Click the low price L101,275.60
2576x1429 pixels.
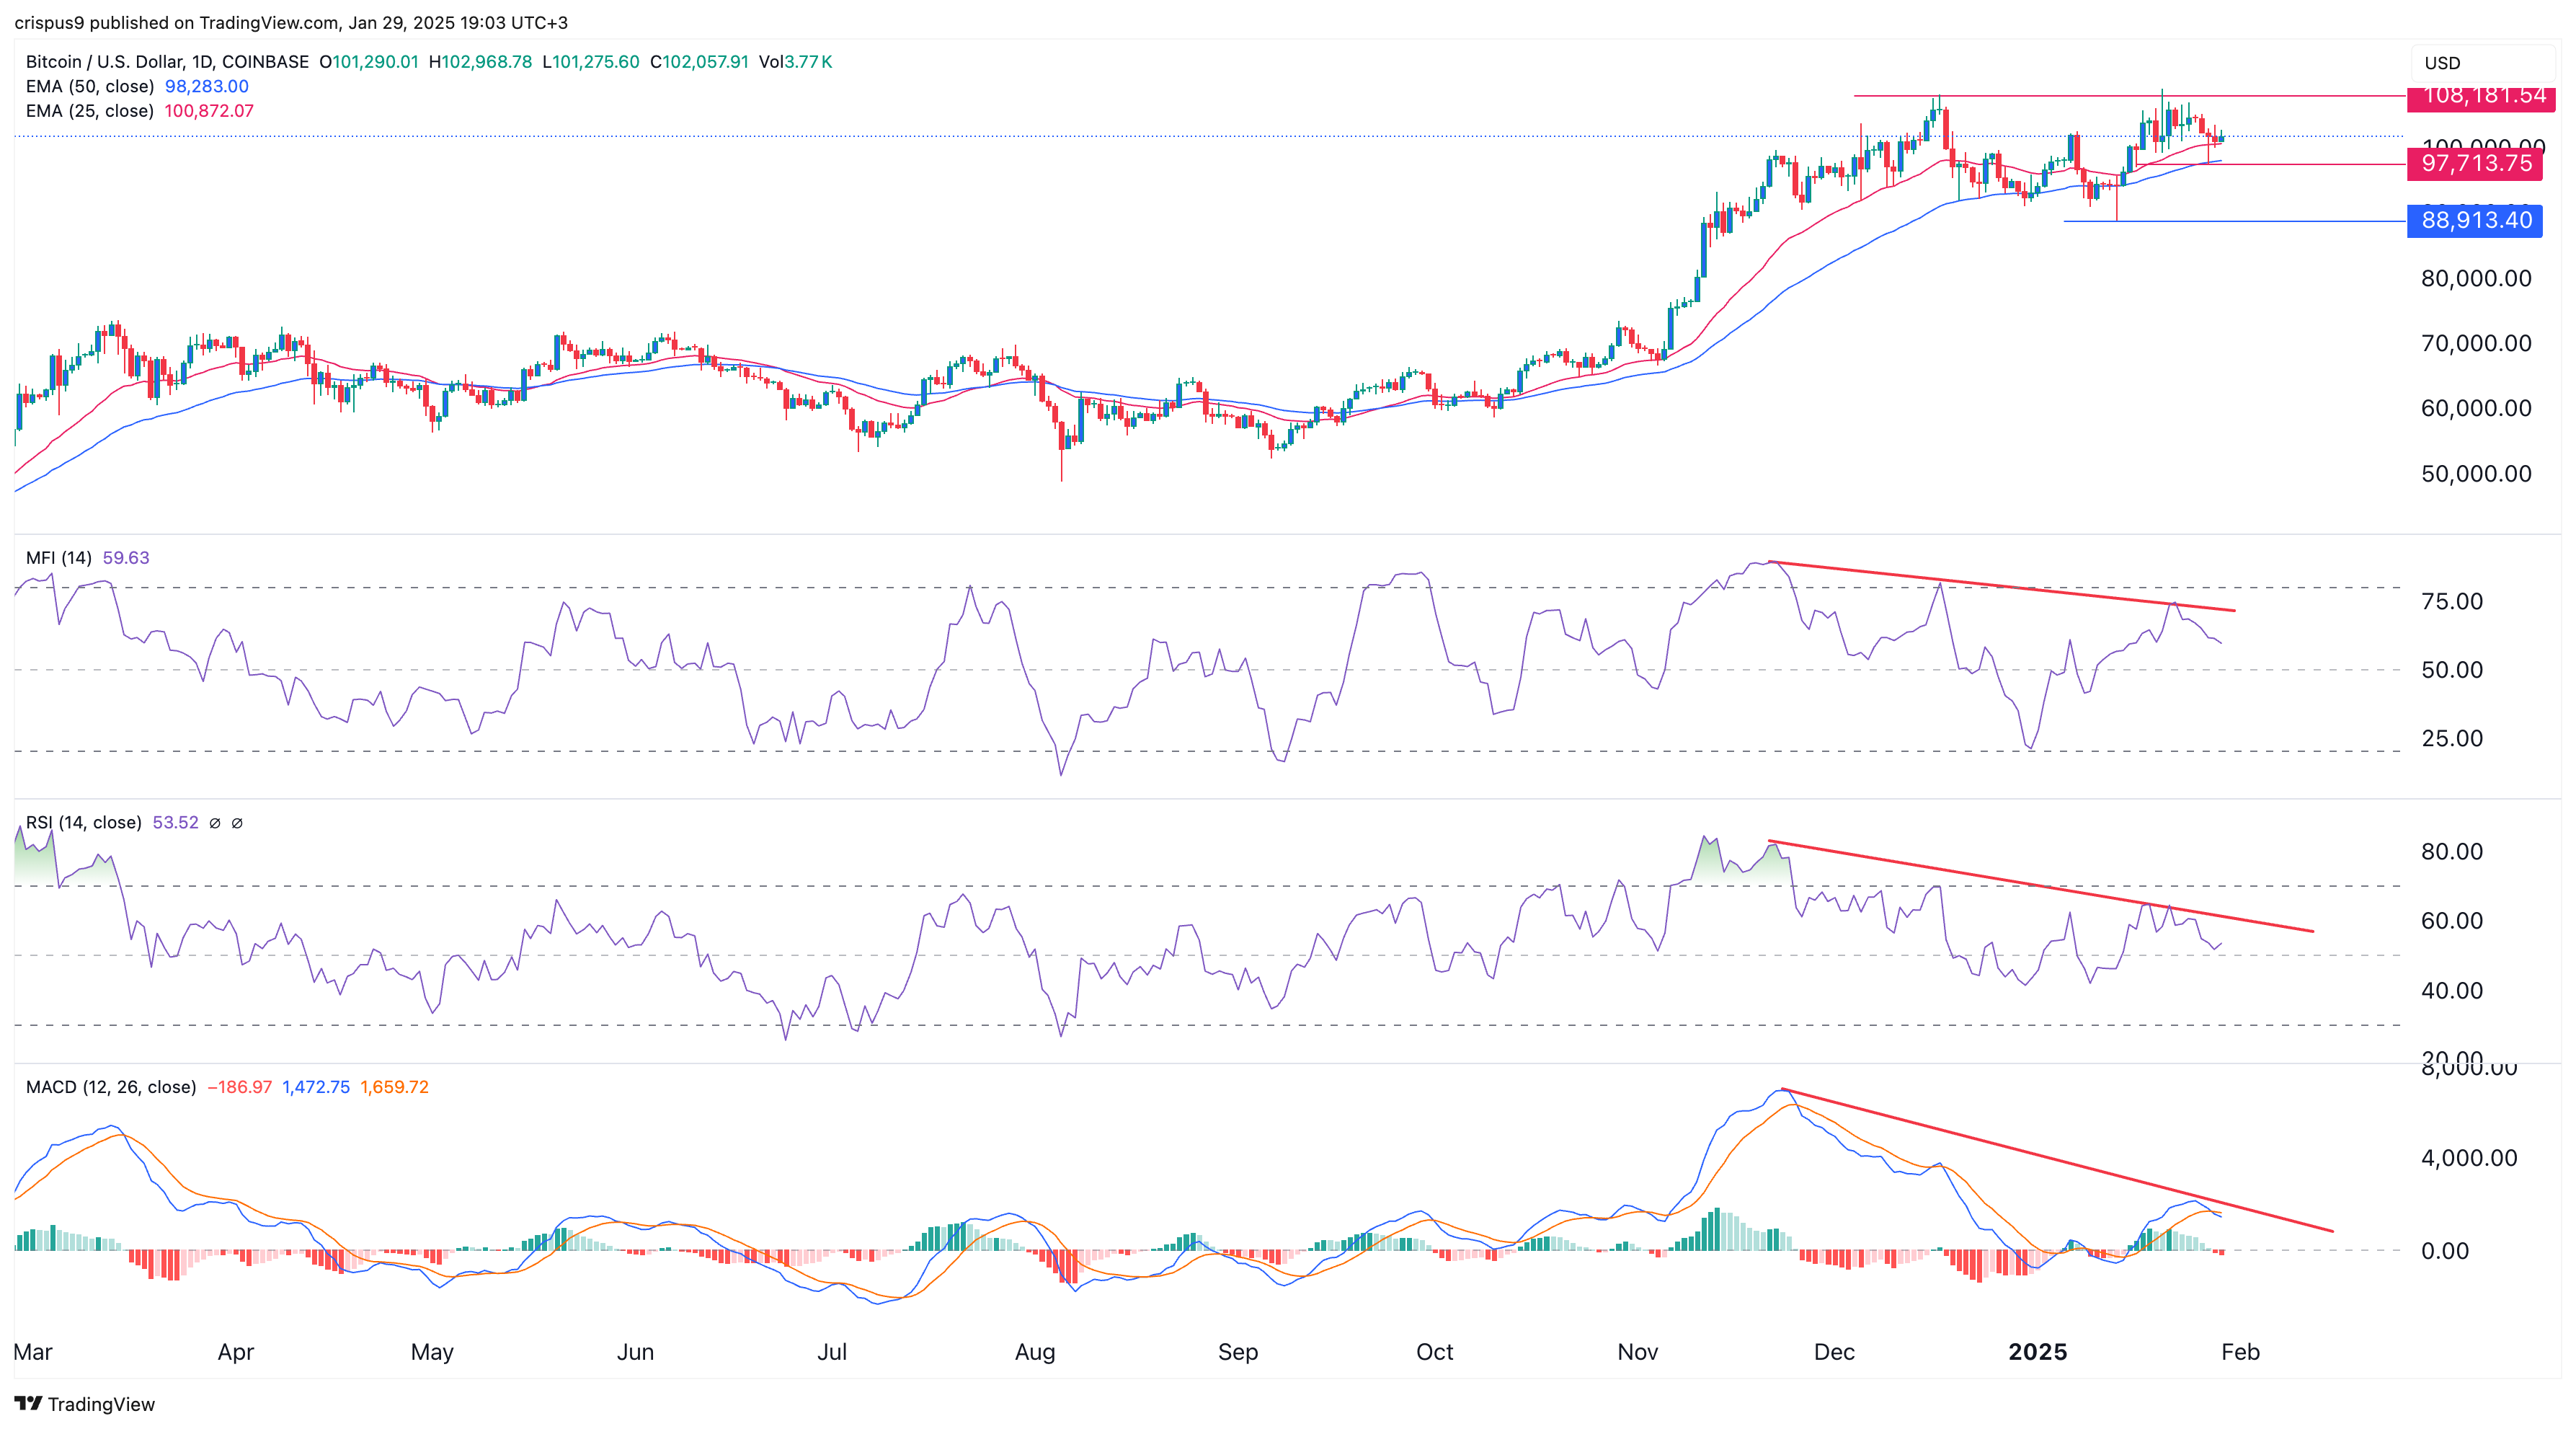(x=591, y=62)
